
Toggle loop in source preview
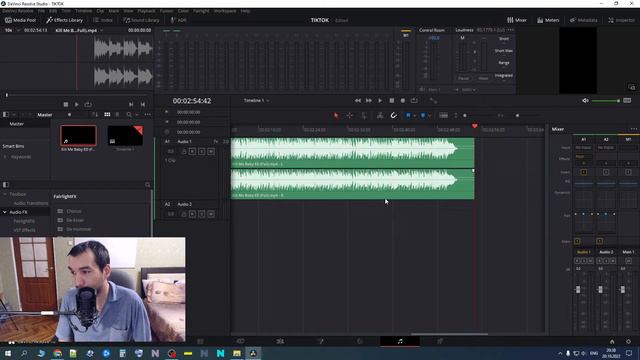coord(88,104)
